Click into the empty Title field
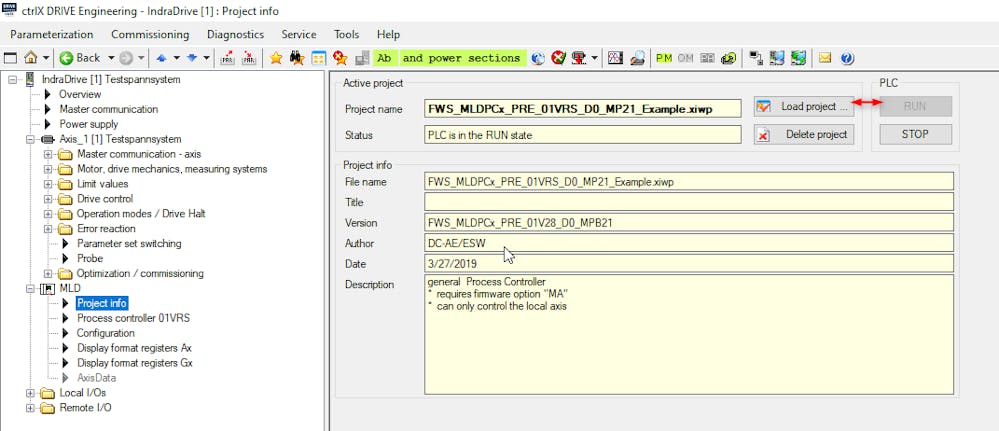Image resolution: width=999 pixels, height=431 pixels. point(689,202)
